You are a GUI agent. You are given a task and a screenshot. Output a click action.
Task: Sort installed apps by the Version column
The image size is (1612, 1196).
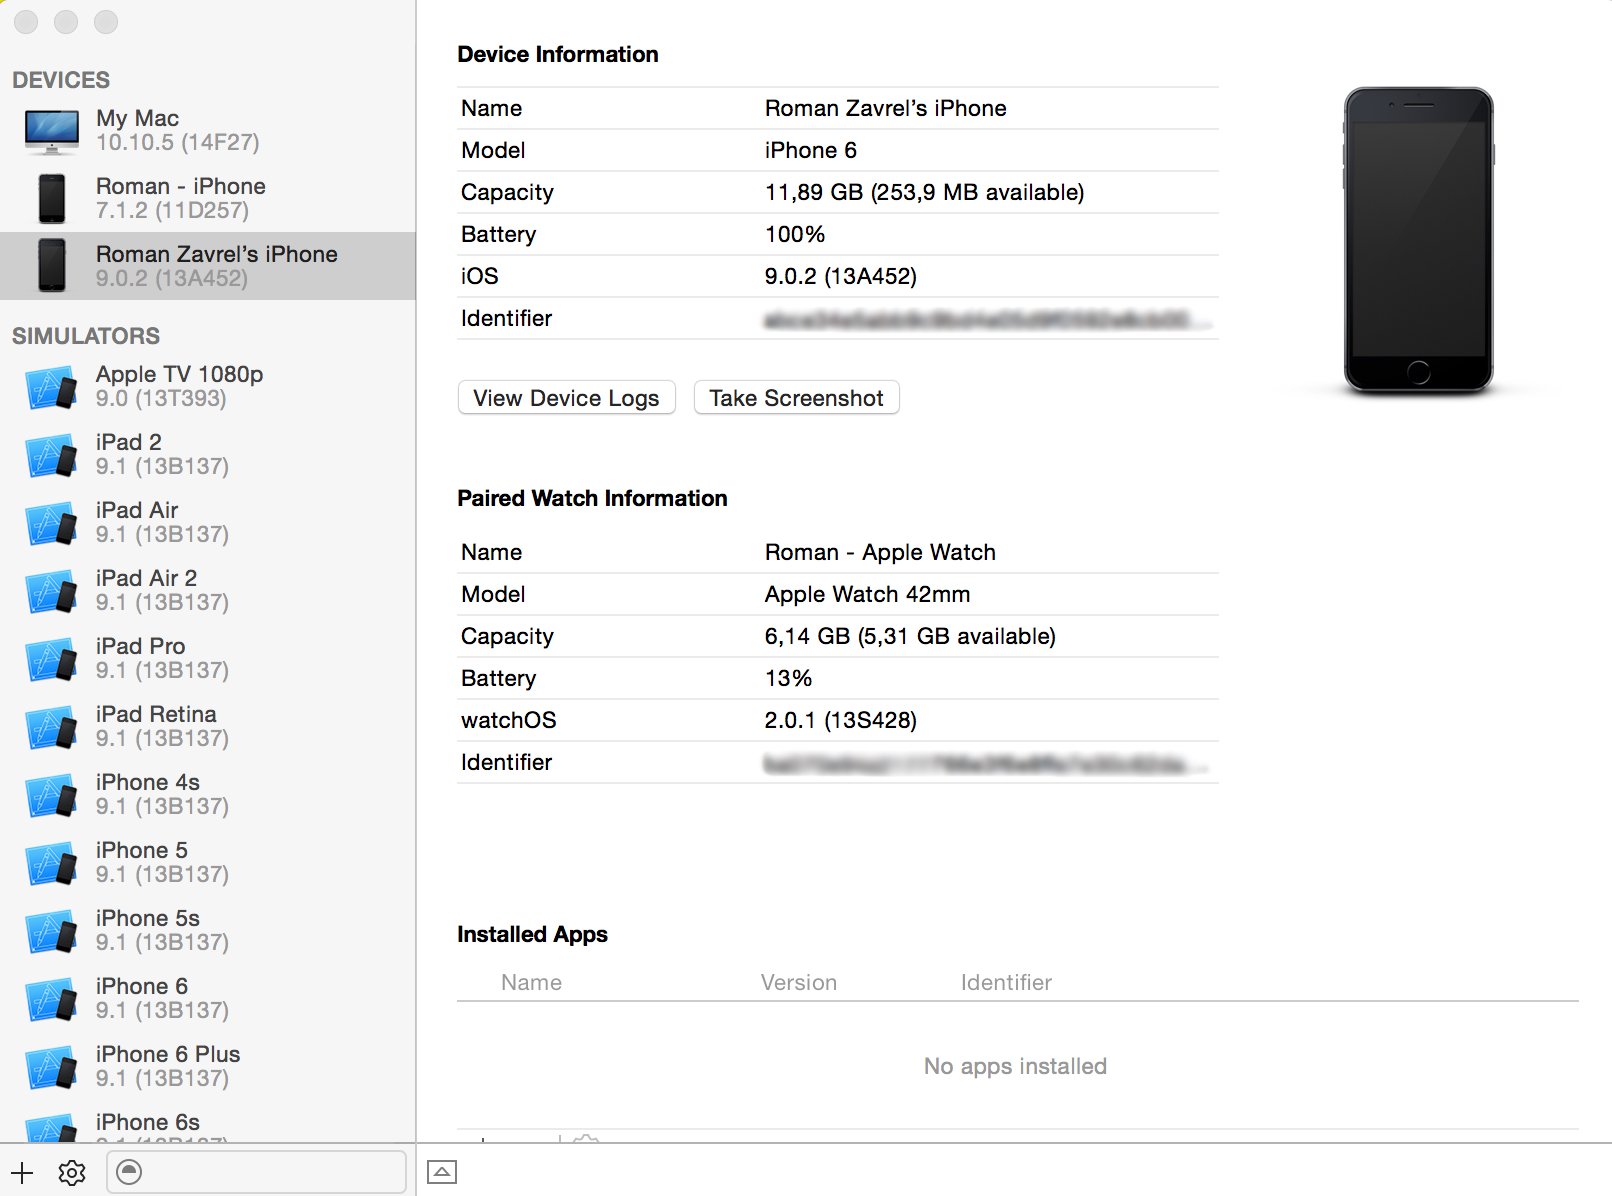798,983
